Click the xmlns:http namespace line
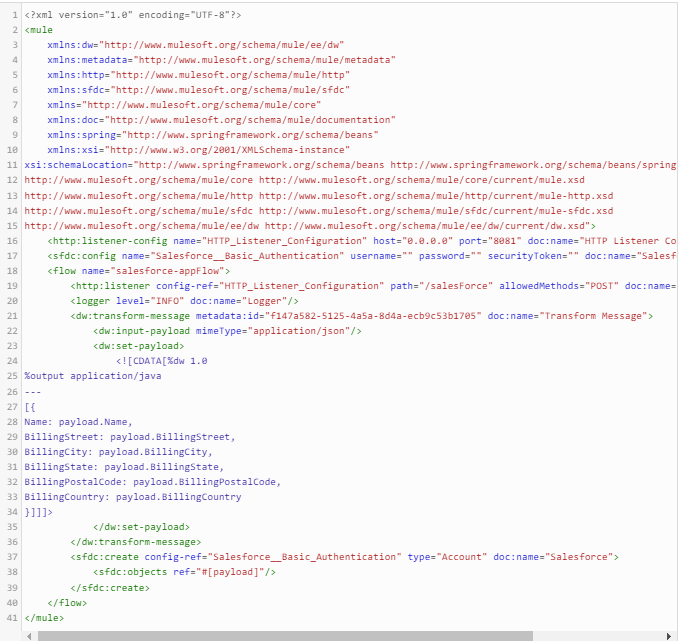Image resolution: width=687 pixels, height=641 pixels. pos(198,75)
